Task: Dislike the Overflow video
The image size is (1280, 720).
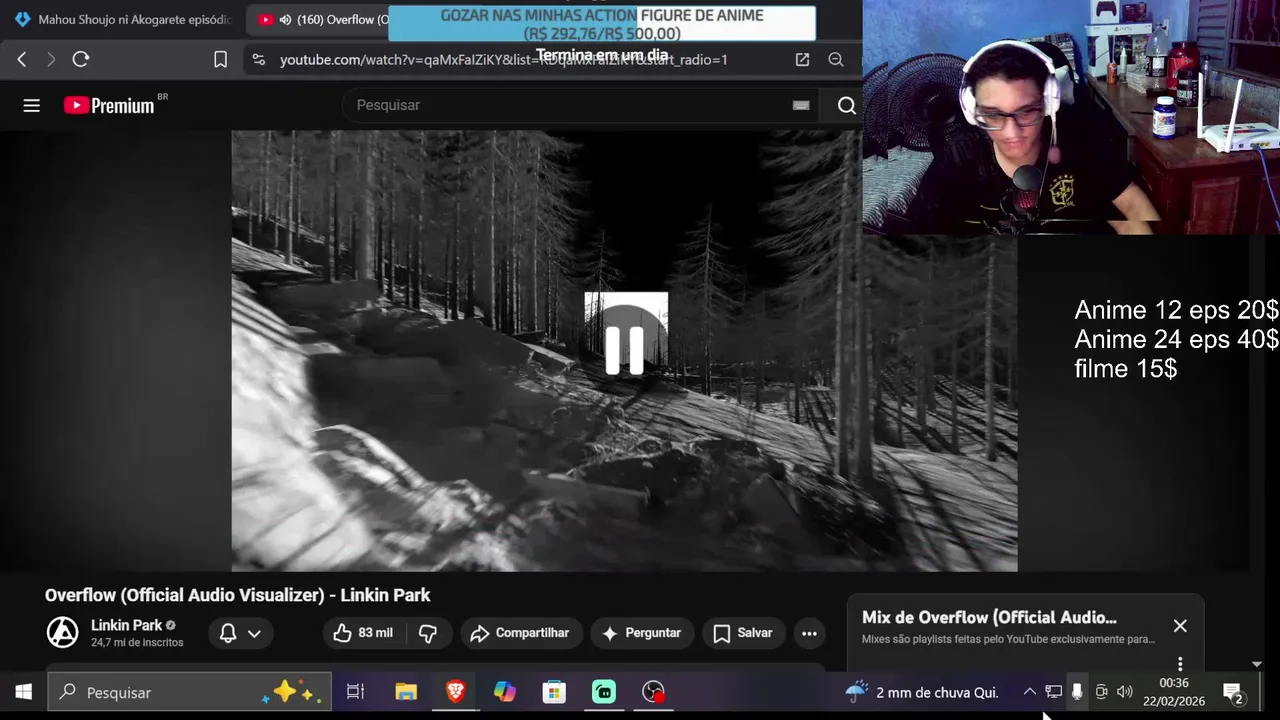Action: (x=428, y=633)
